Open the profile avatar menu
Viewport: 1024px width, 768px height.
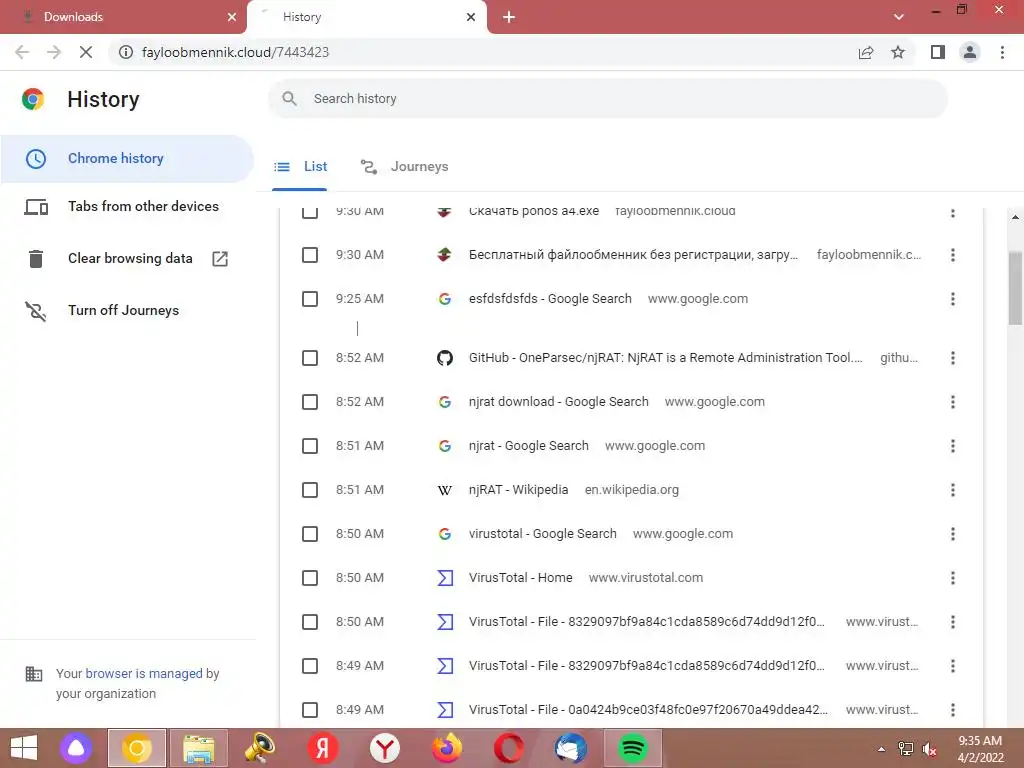coord(970,52)
